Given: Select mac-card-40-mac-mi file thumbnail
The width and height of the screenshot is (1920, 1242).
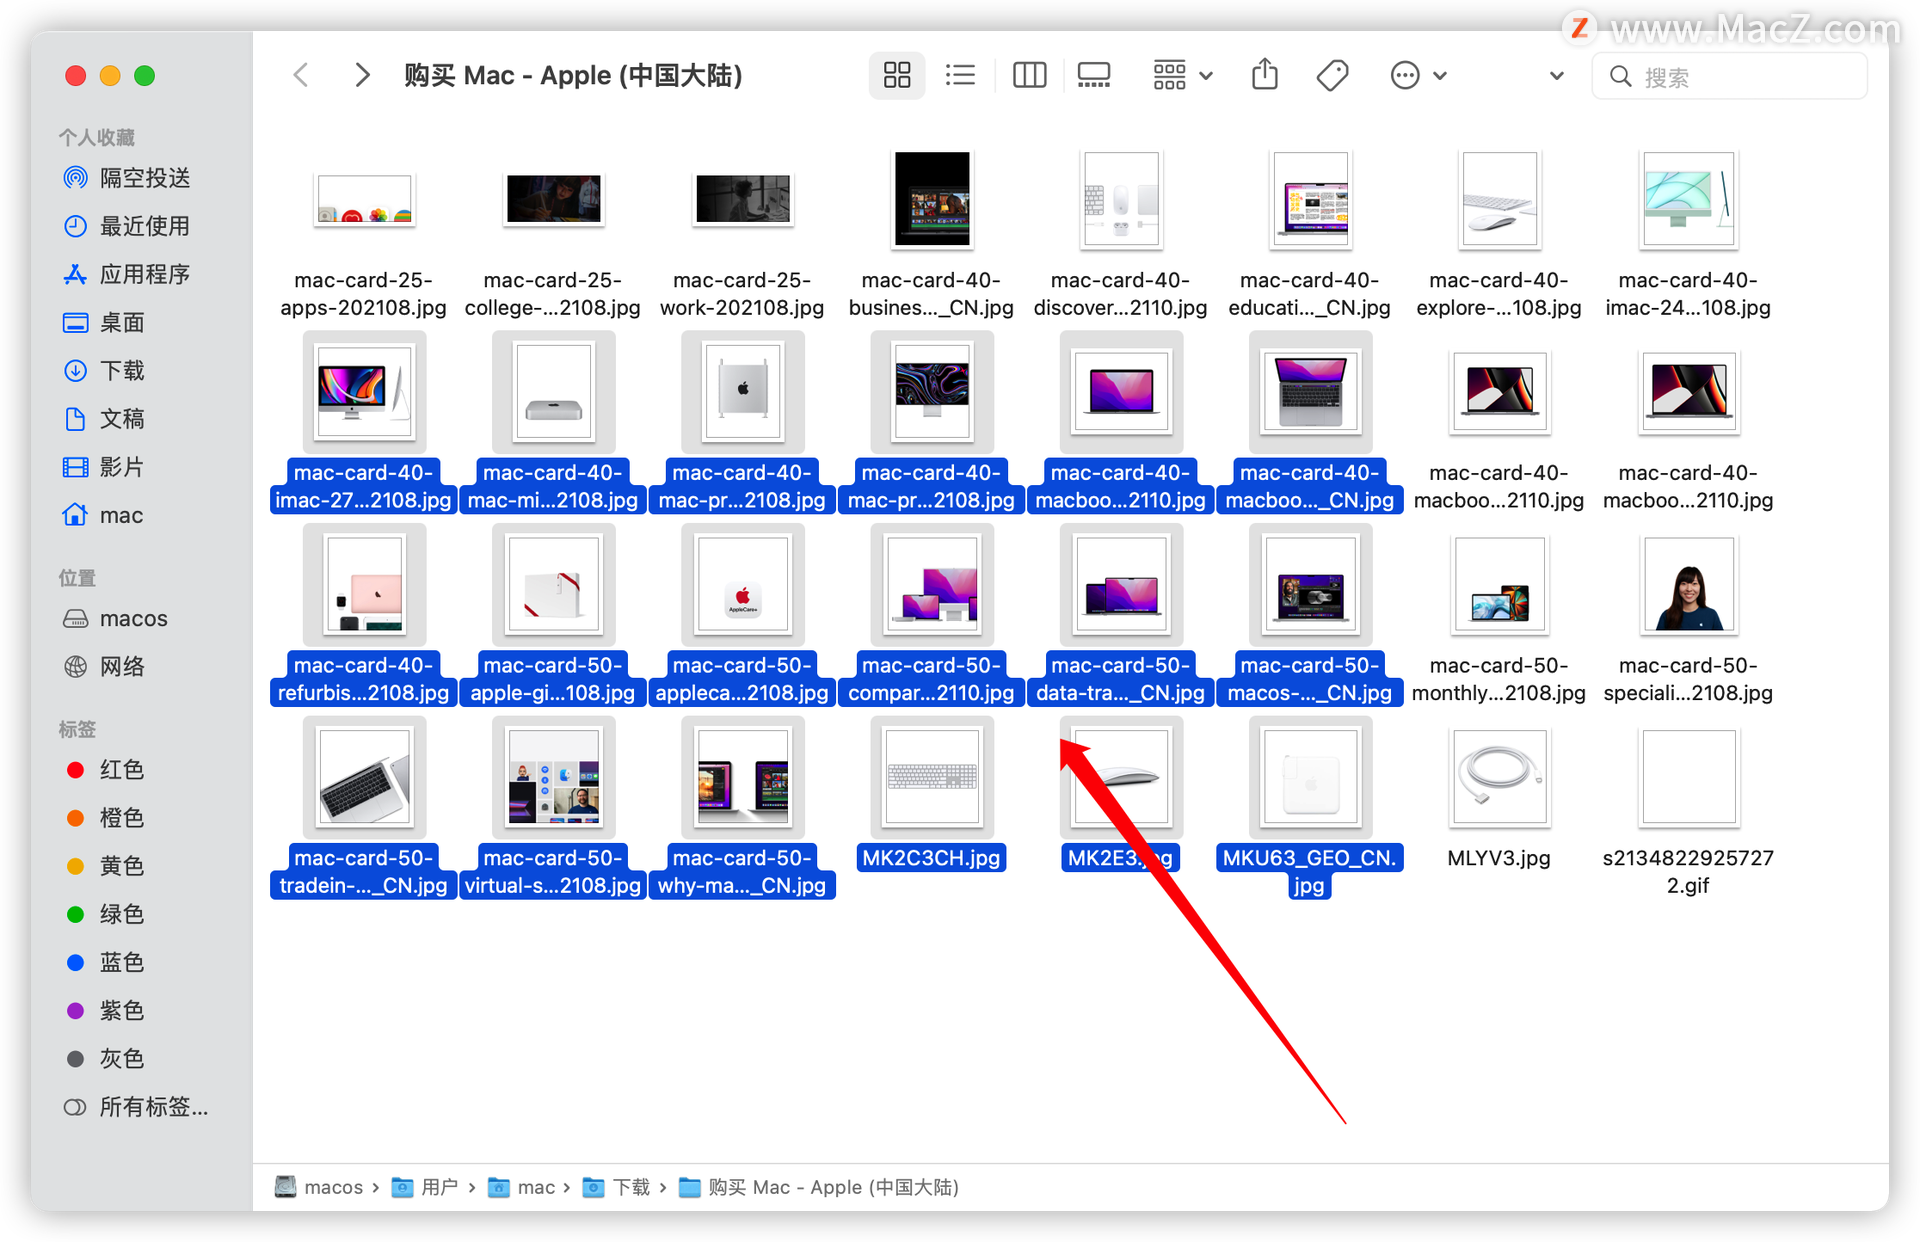Looking at the screenshot, I should 553,392.
